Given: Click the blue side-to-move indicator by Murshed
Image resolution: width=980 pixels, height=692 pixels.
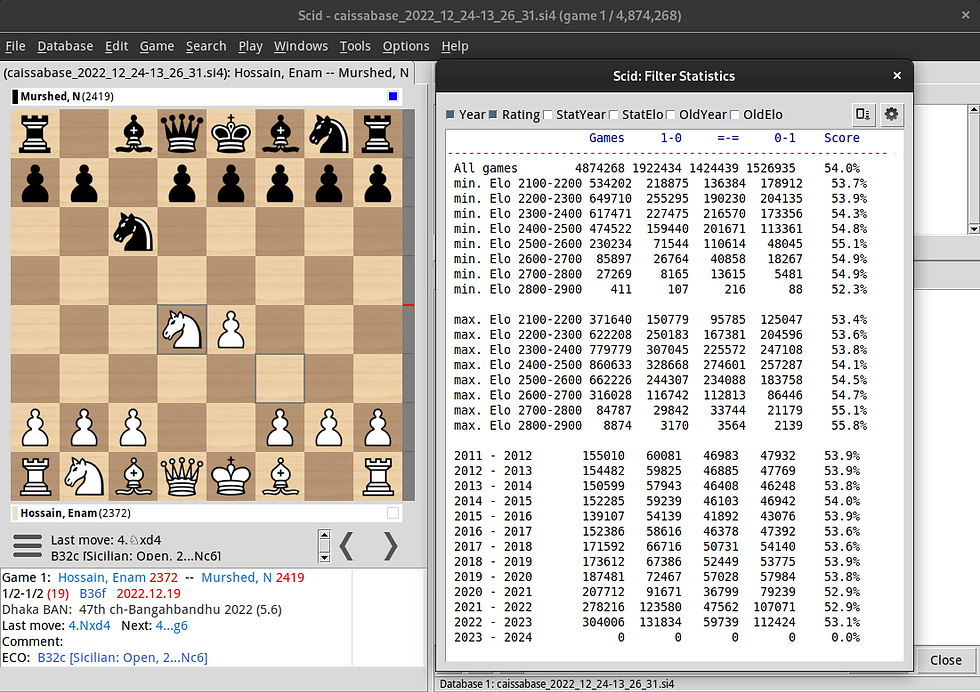Looking at the screenshot, I should coord(392,96).
